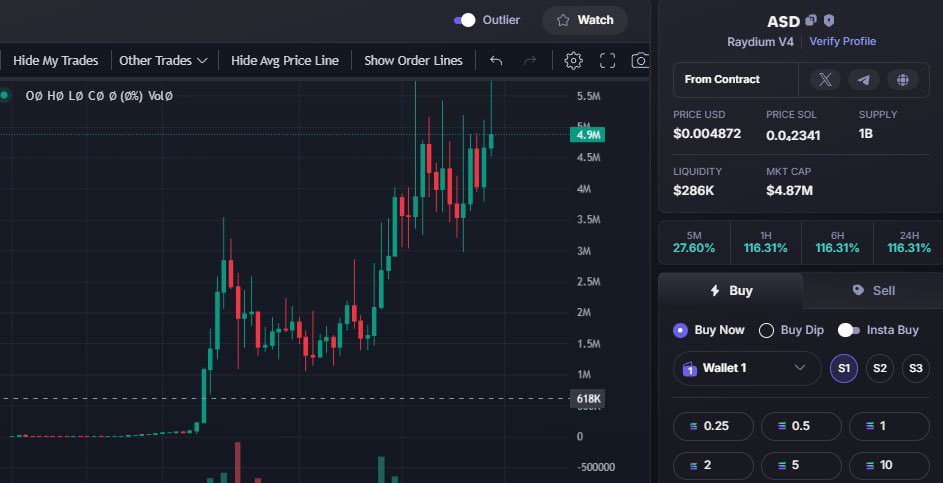Choose 5 SOL buy amount

point(801,466)
